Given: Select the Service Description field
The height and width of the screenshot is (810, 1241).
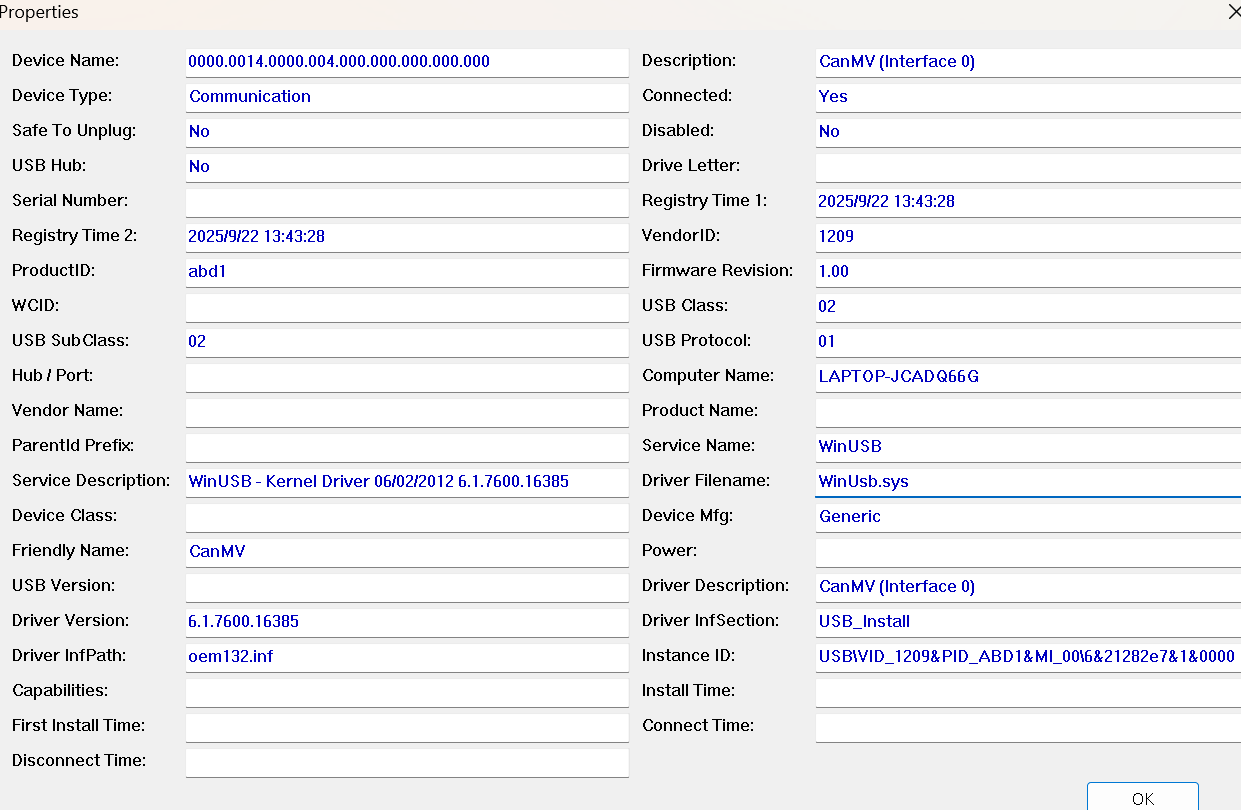Looking at the screenshot, I should coord(406,482).
